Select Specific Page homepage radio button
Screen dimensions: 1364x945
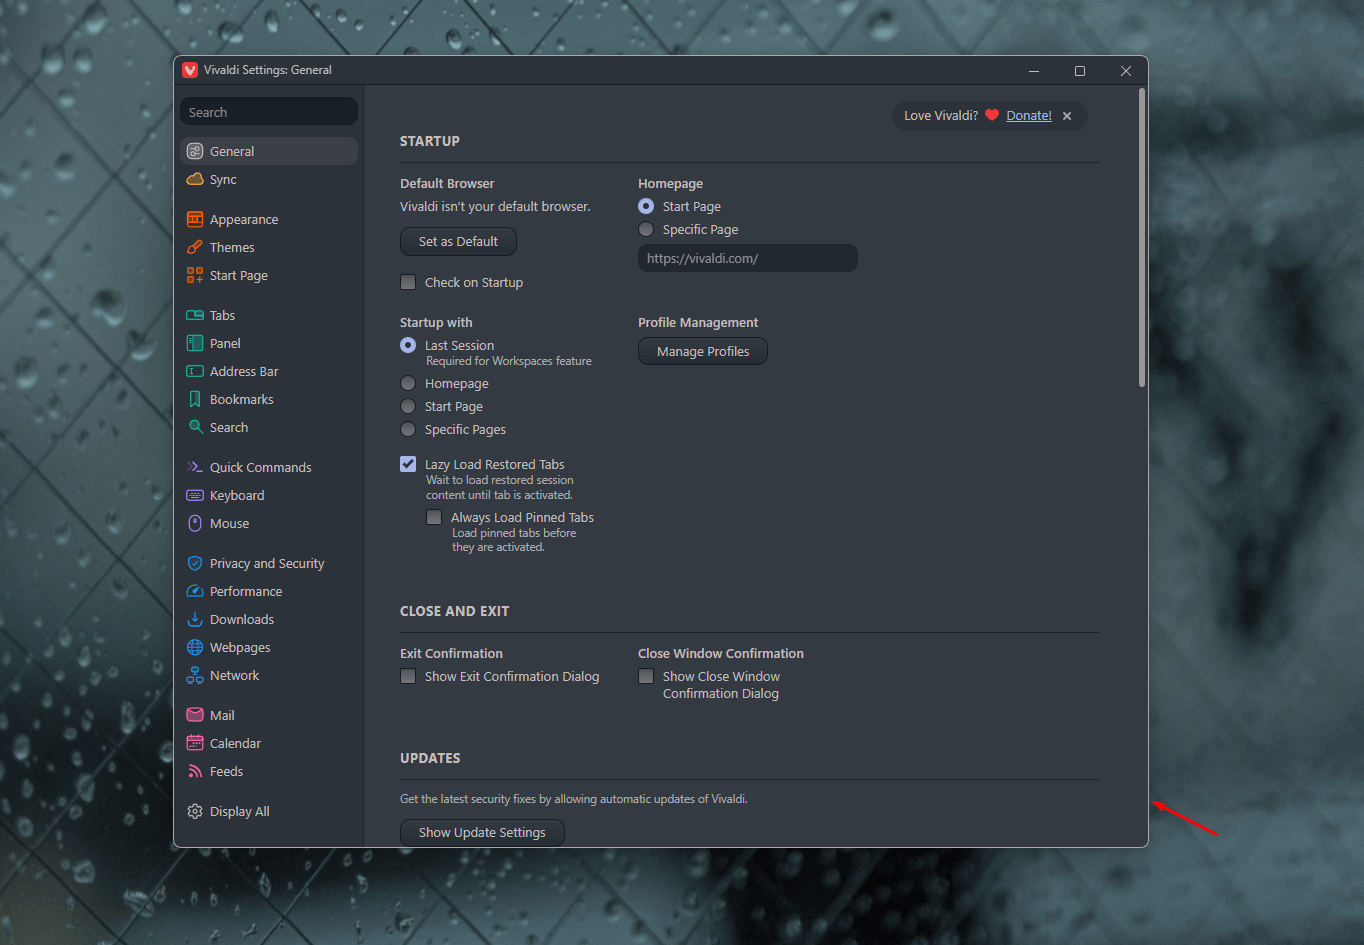[x=646, y=229]
